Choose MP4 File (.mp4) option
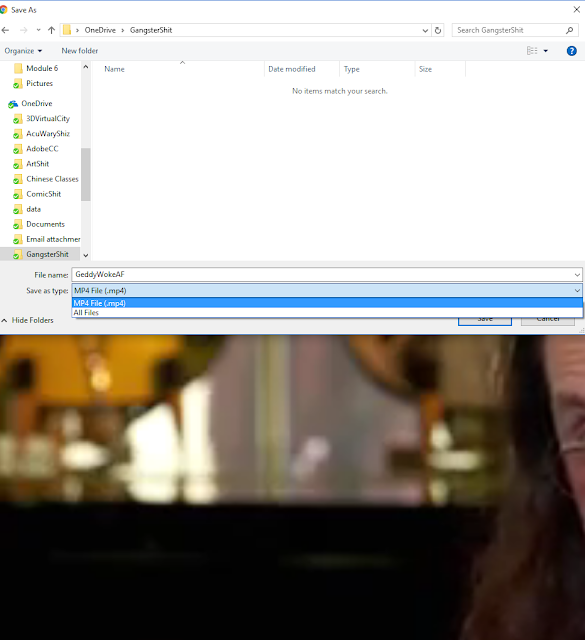This screenshot has width=585, height=640. pos(327,303)
